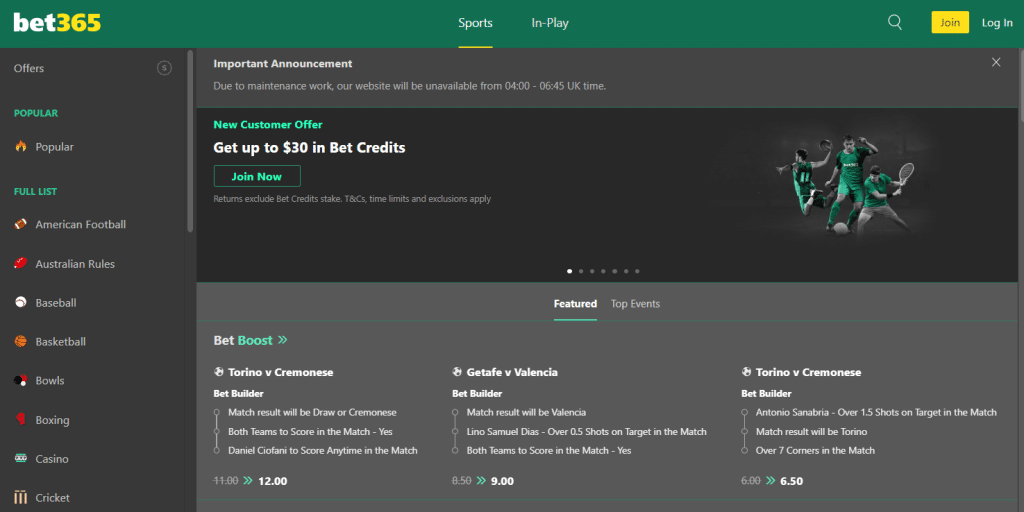Click Torino v Cremonese title above 6.50 odds
The width and height of the screenshot is (1024, 512).
[x=808, y=372]
